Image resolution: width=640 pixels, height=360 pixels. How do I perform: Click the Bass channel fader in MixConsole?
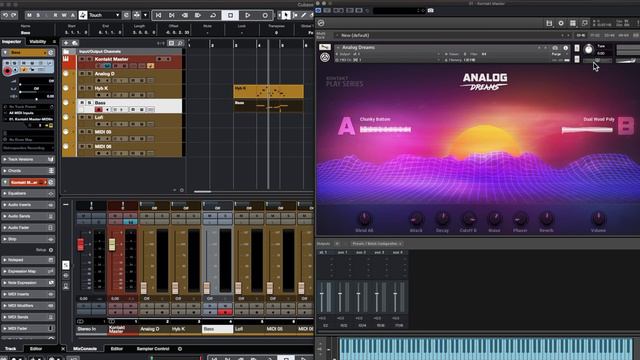207,288
